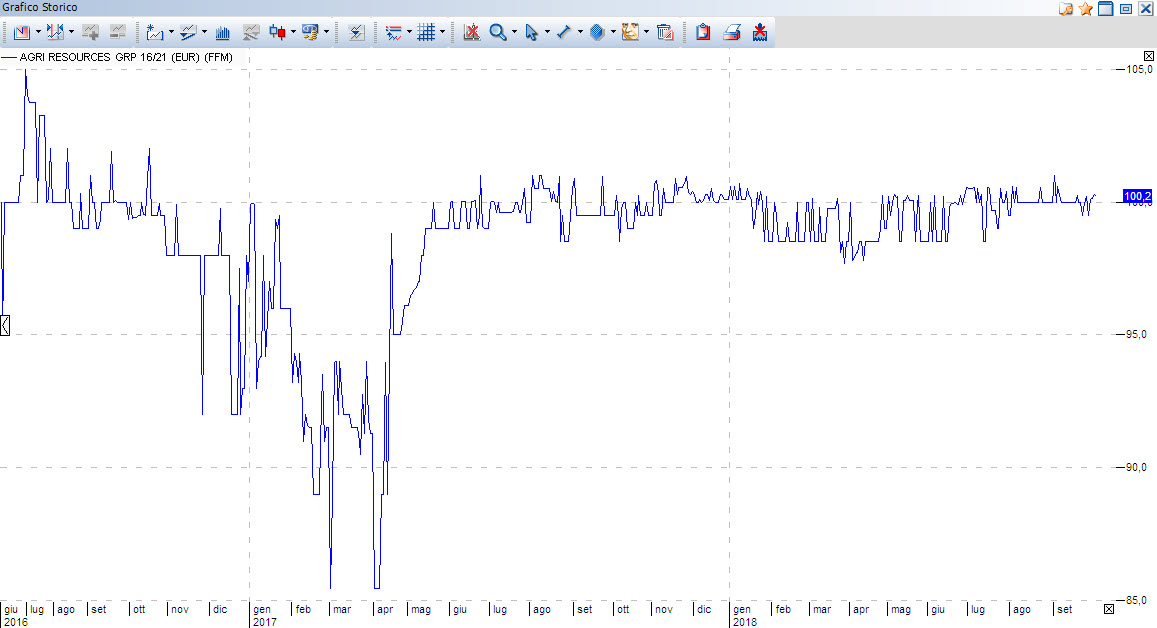Expand the dropdown beside the line study icon

click(204, 32)
